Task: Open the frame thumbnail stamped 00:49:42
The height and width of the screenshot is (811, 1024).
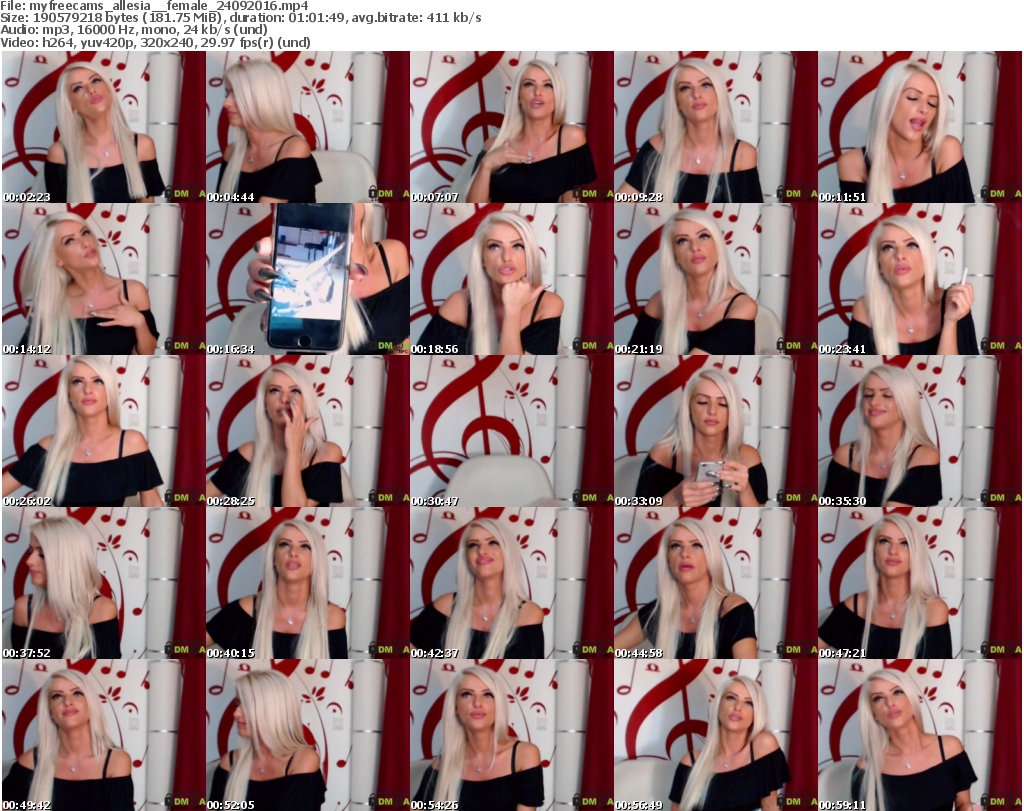Action: point(104,735)
